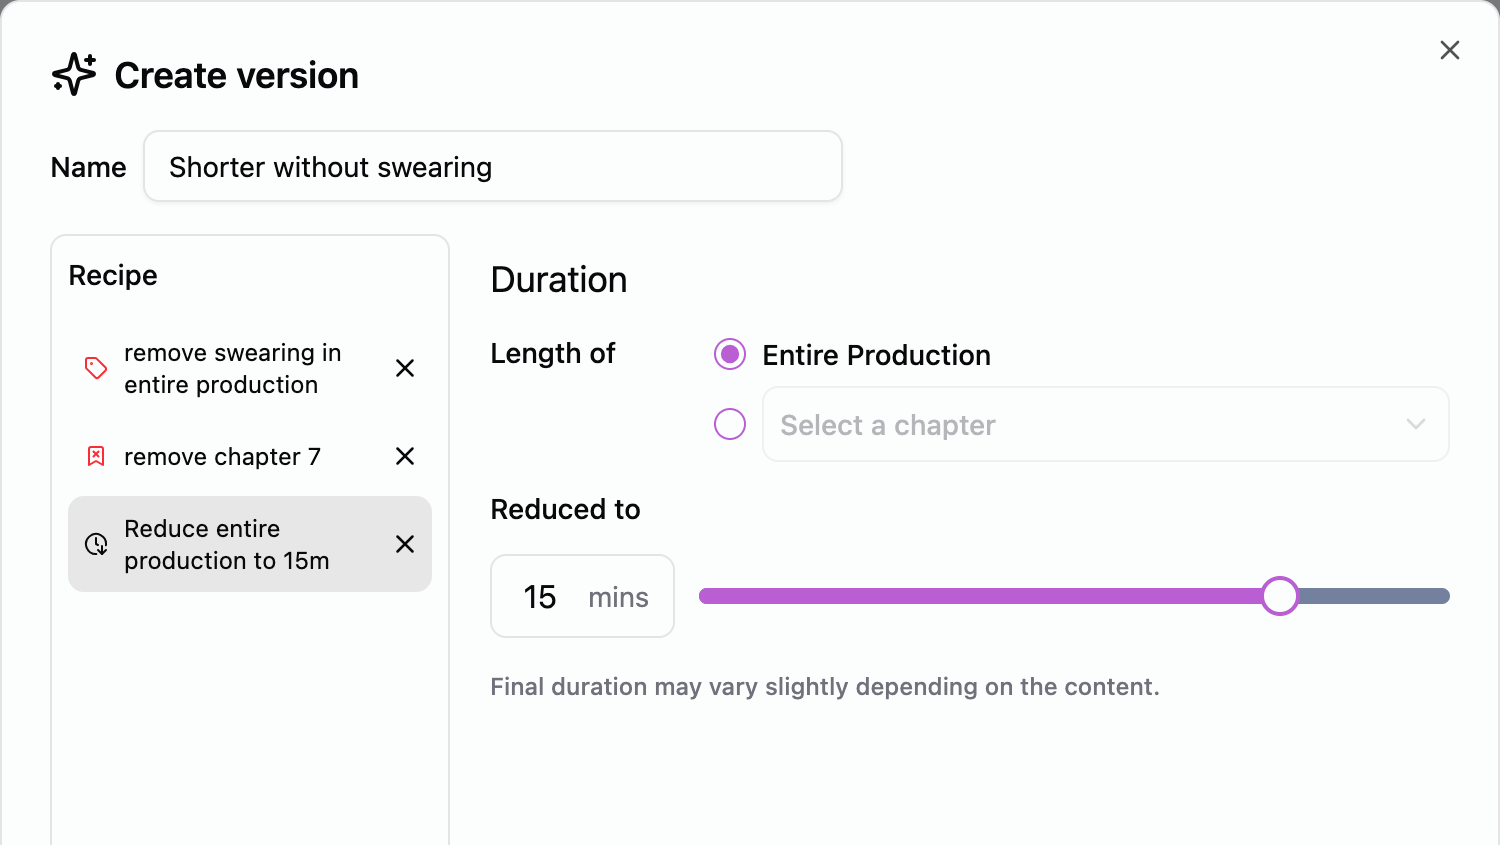Enable the unselected radio next to Select a chapter
The width and height of the screenshot is (1500, 845).
tap(730, 424)
